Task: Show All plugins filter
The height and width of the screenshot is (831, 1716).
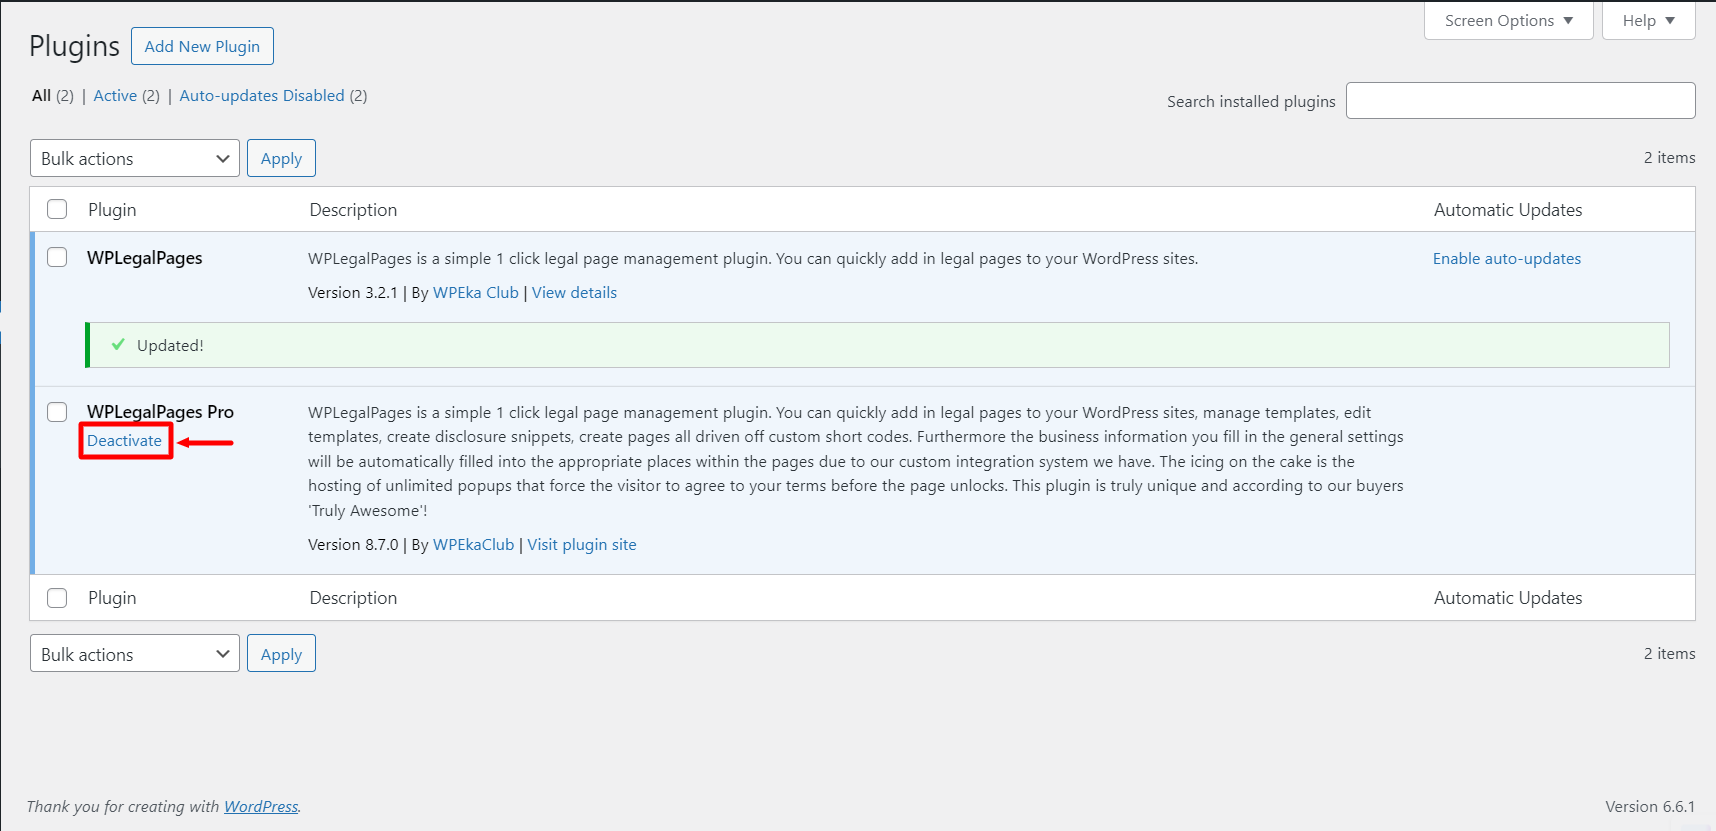Action: (41, 96)
